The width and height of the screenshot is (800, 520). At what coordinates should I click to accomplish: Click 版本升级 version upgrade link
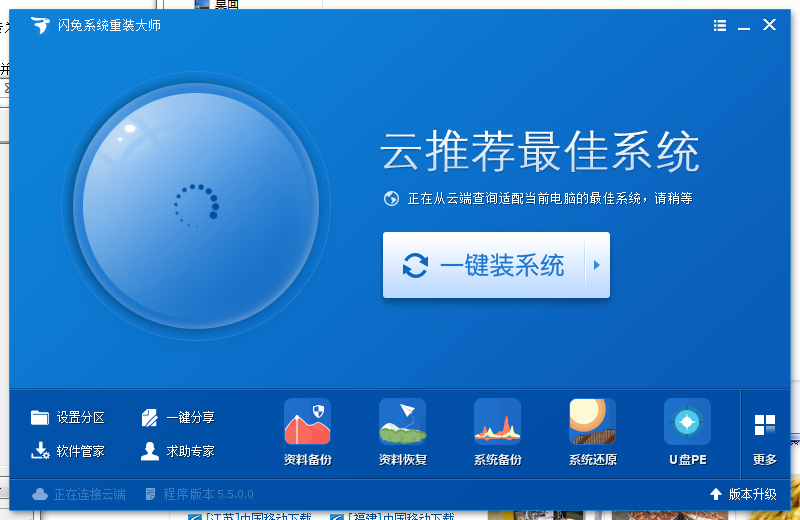click(743, 494)
